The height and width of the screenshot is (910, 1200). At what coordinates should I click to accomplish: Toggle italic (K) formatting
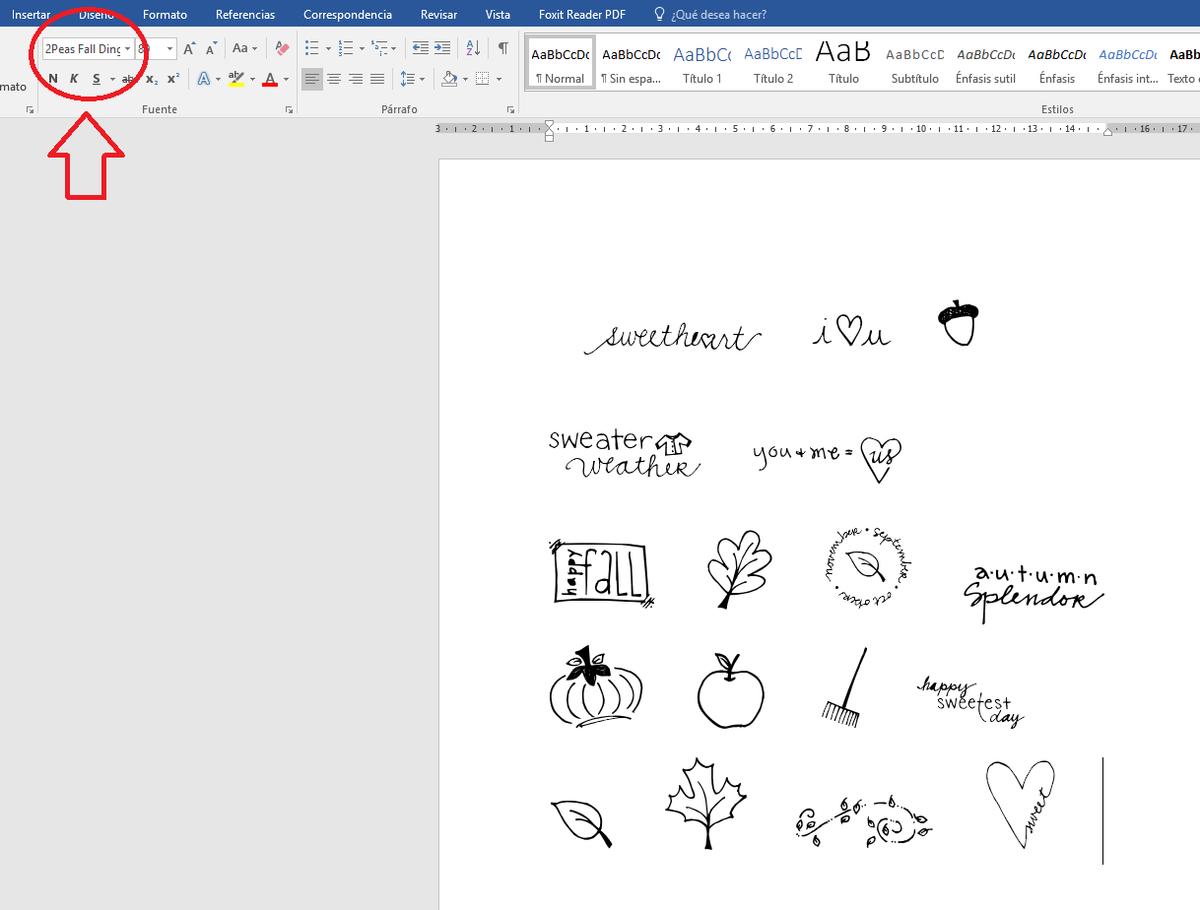click(74, 79)
